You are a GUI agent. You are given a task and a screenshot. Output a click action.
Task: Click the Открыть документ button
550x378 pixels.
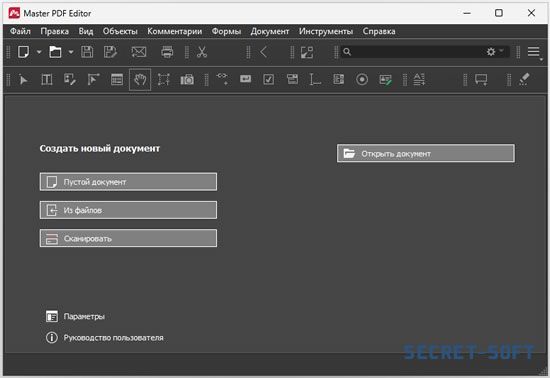tap(426, 153)
